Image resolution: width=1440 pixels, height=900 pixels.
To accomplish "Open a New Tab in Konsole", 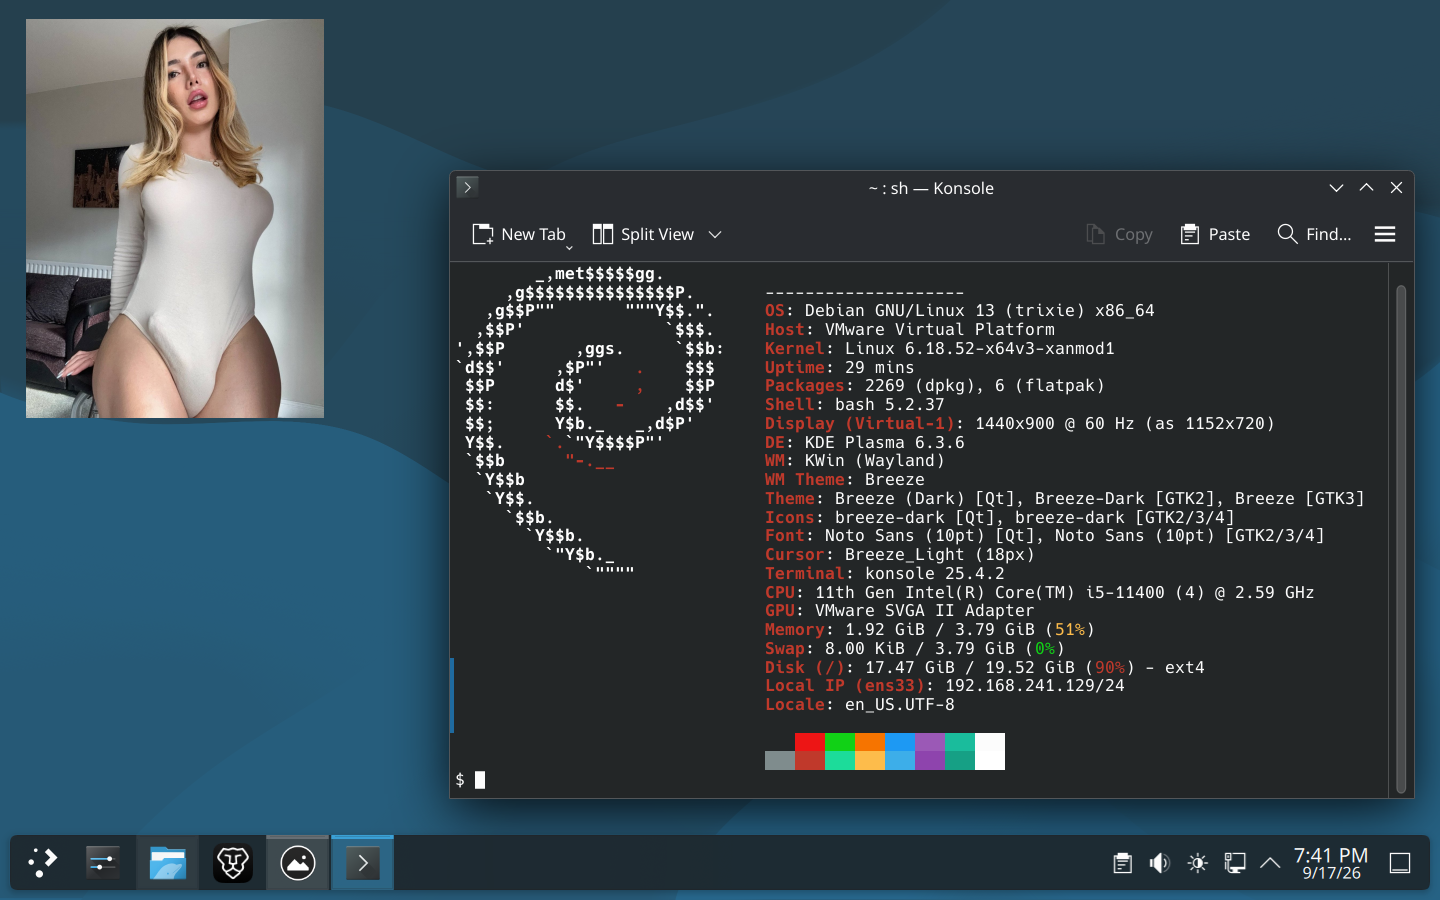I will (520, 234).
